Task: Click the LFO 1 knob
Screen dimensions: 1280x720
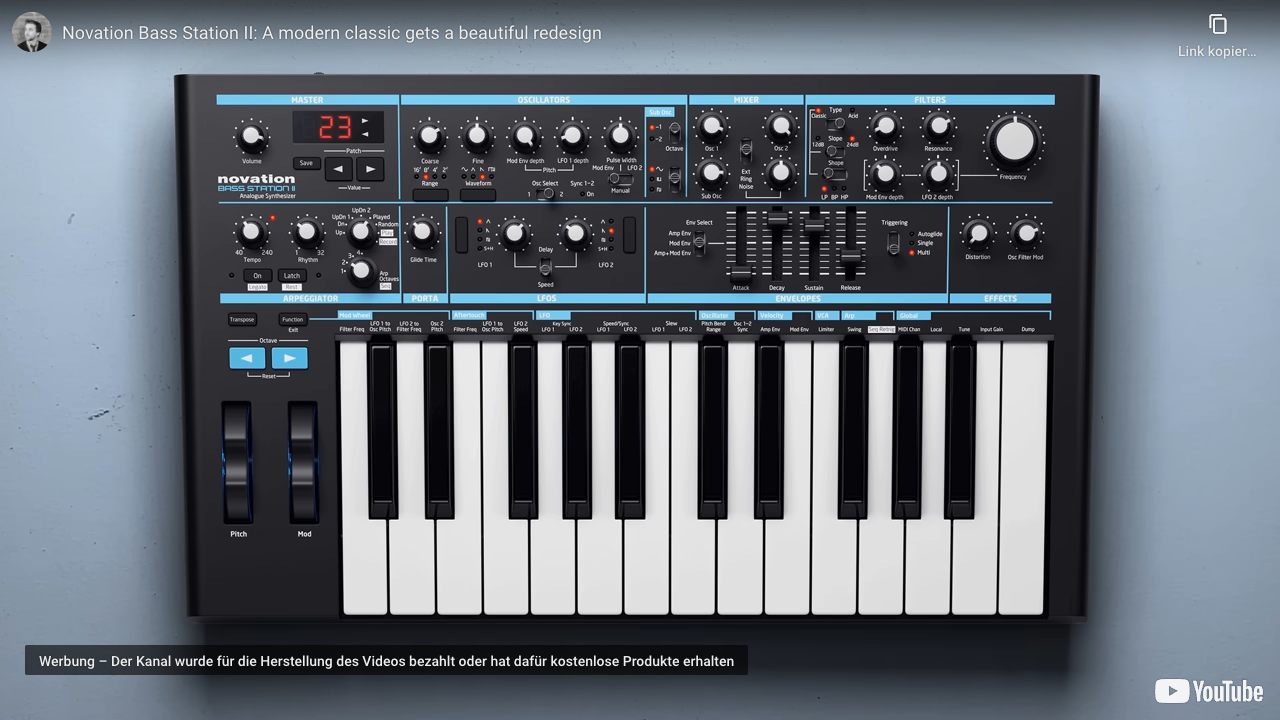Action: pyautogui.click(x=514, y=234)
